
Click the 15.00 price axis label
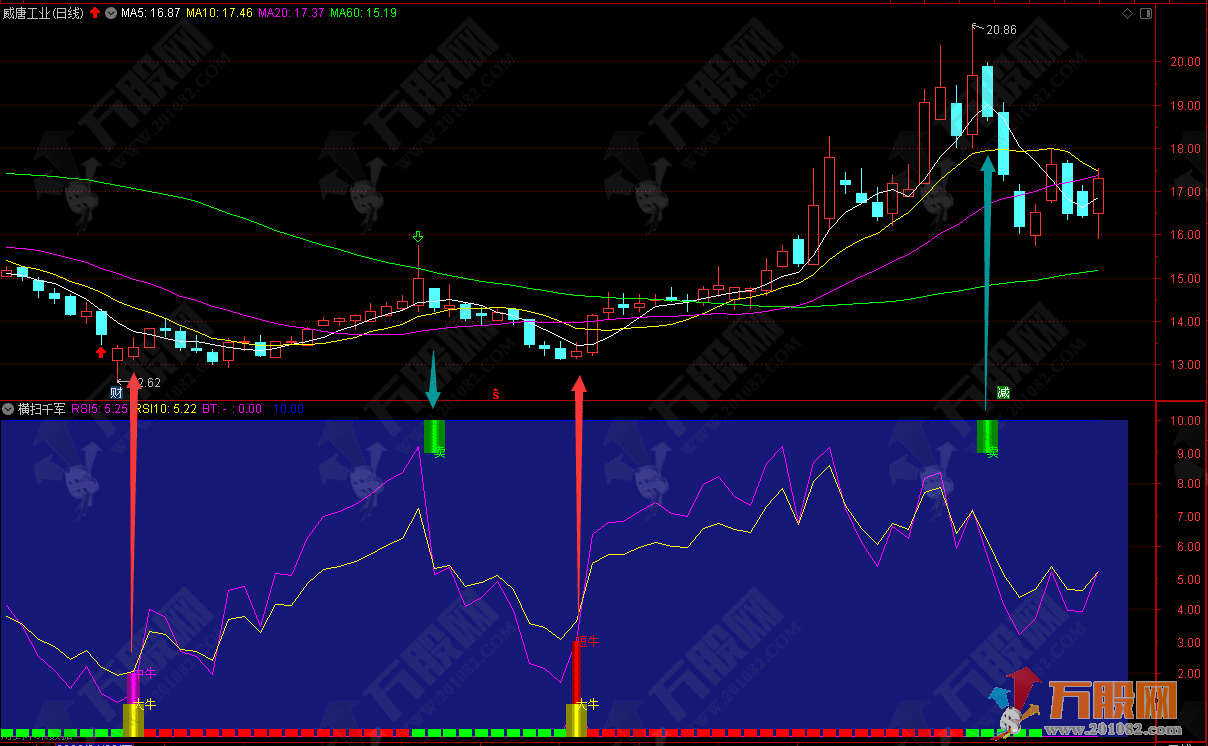click(x=1186, y=278)
